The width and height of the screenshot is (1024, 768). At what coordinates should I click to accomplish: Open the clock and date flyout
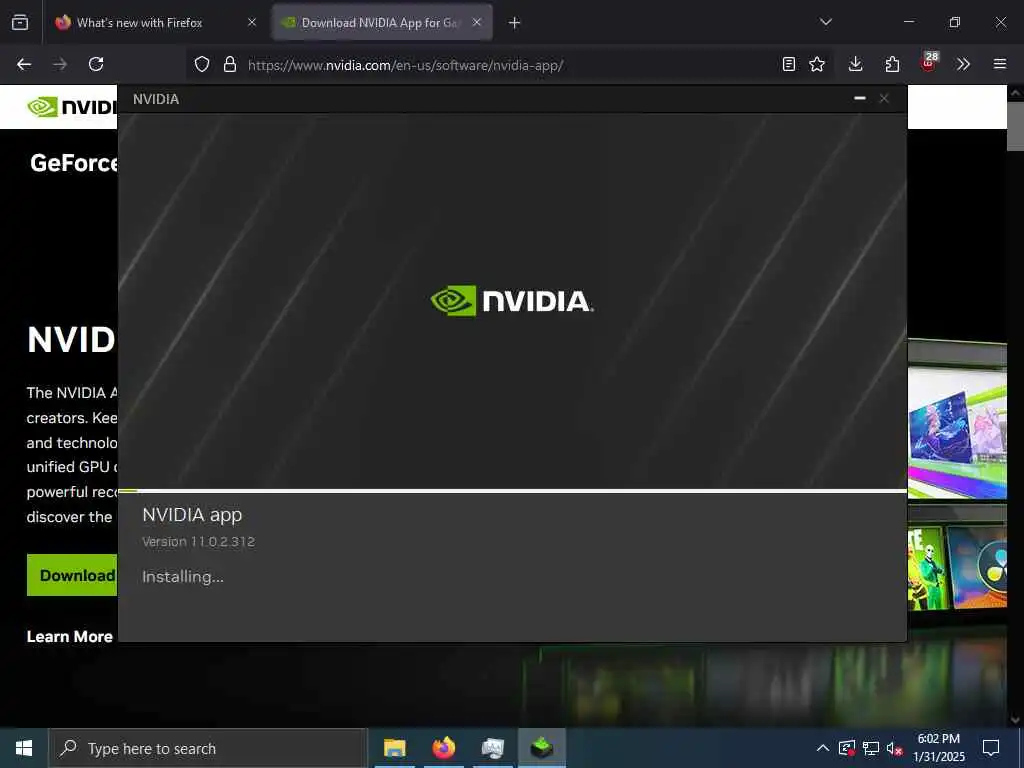pyautogui.click(x=938, y=748)
